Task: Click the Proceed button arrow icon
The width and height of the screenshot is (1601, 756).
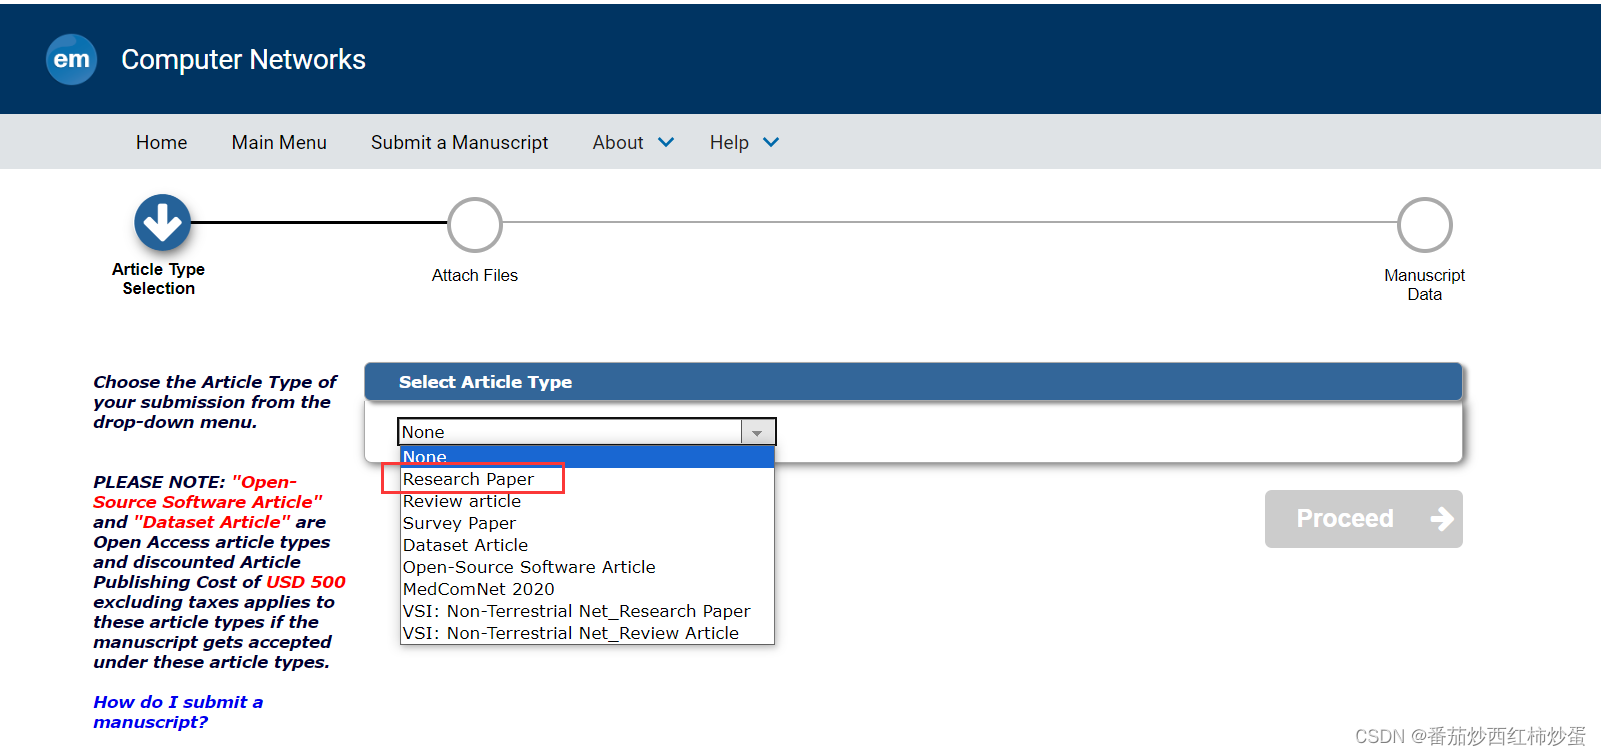Action: coord(1441,519)
